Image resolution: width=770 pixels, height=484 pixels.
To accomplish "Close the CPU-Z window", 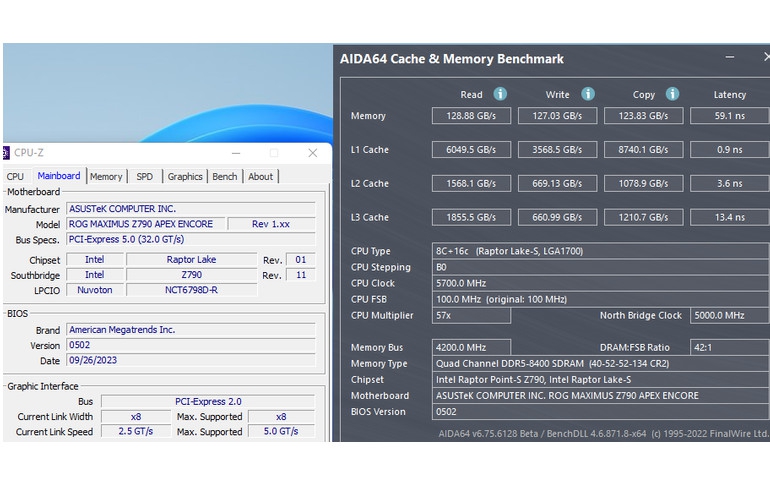I will [x=313, y=153].
